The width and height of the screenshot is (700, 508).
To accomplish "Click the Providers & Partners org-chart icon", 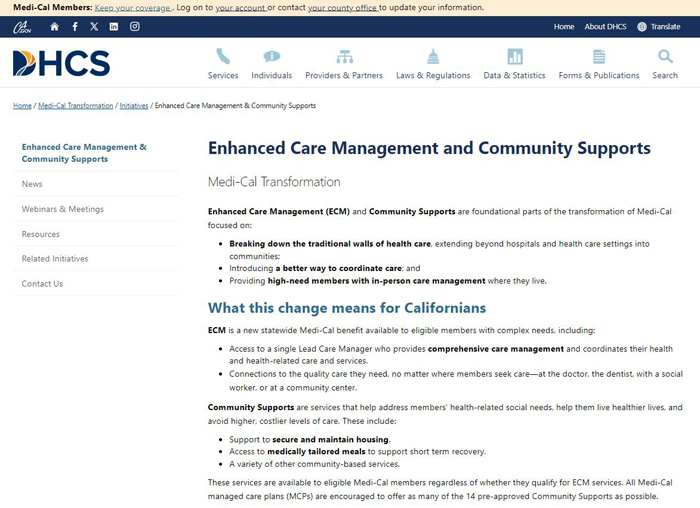I will 344,57.
